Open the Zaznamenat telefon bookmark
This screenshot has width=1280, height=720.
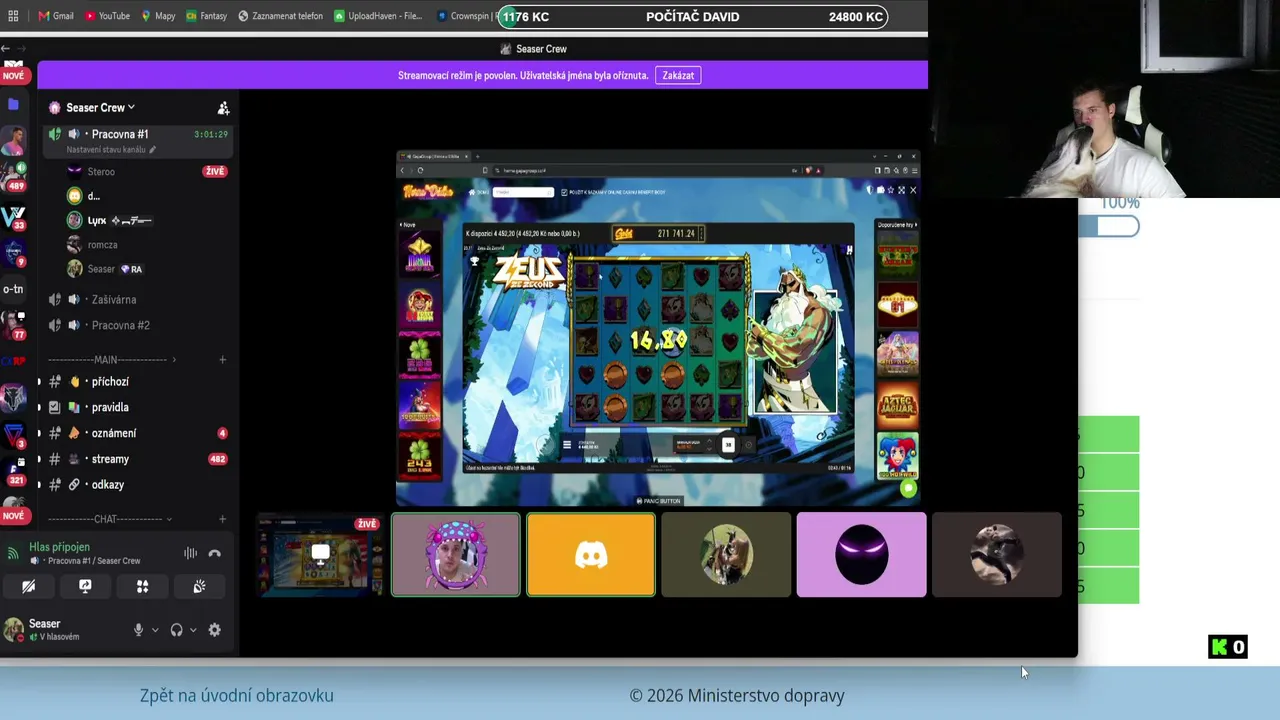281,16
